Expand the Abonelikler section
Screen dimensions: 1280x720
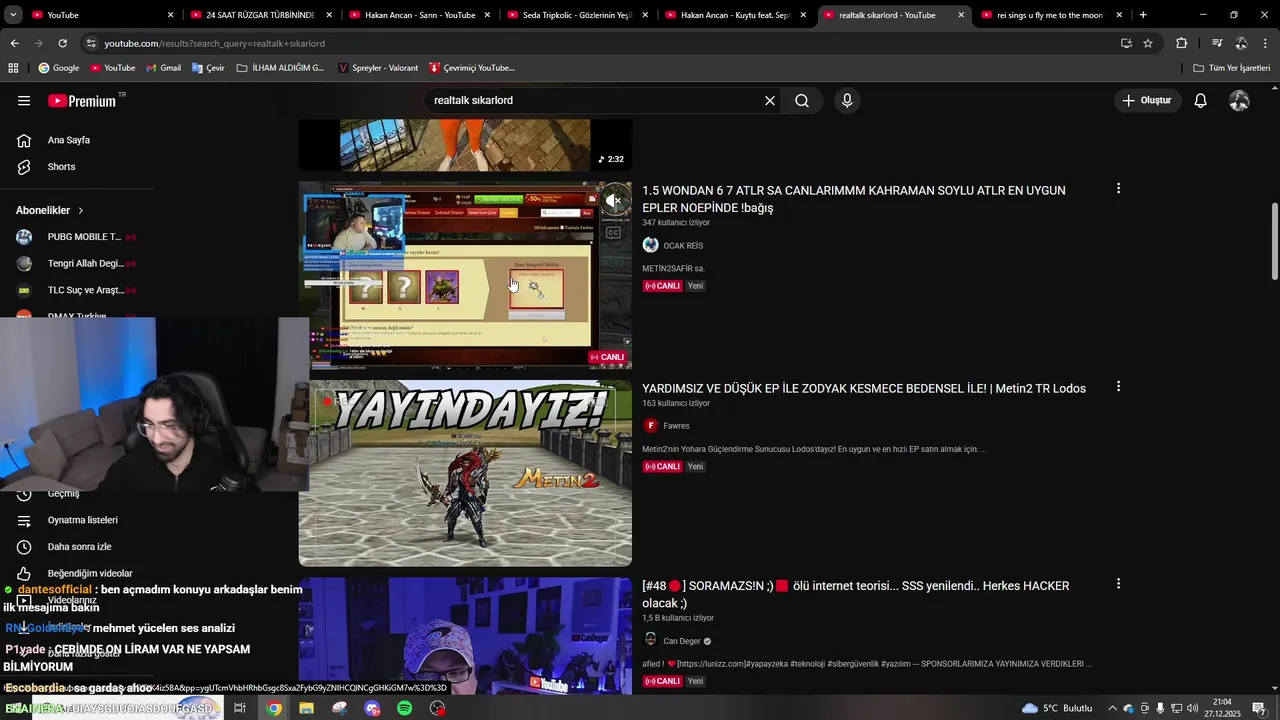point(50,210)
